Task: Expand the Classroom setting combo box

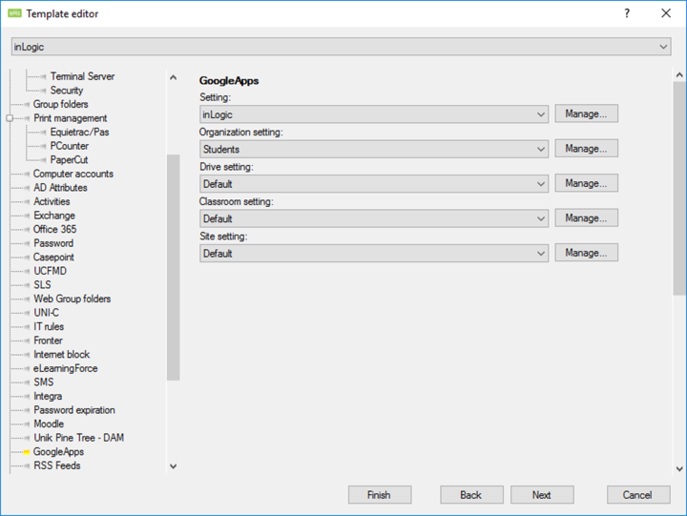Action: 541,218
